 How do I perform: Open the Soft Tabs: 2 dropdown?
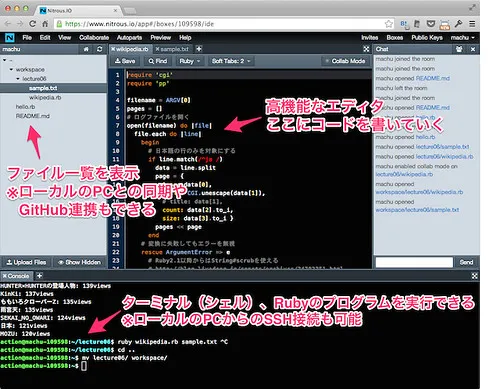(x=231, y=61)
